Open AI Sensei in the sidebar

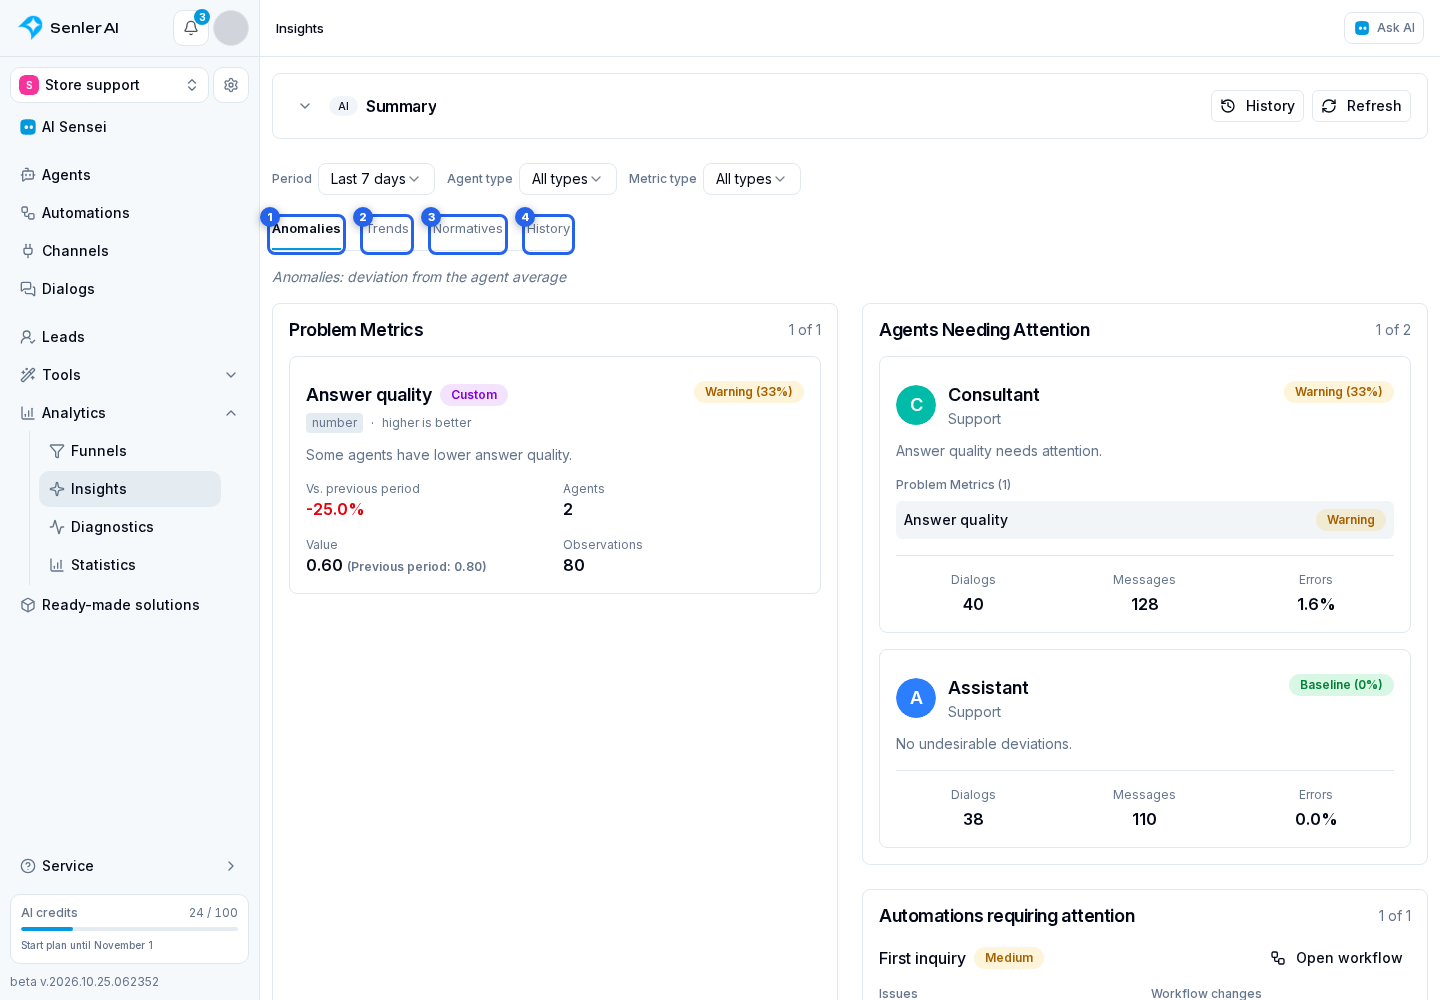(130, 127)
